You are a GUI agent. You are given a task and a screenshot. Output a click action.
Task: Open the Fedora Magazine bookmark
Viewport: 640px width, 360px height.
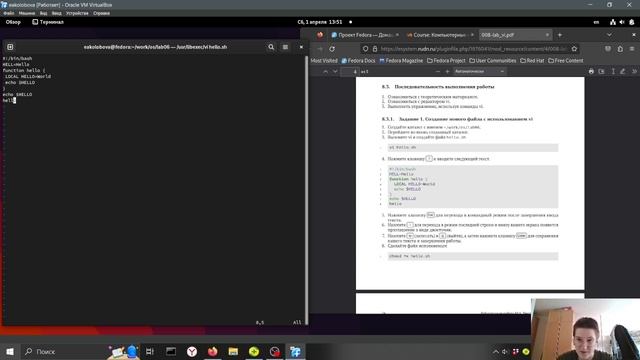pyautogui.click(x=401, y=61)
